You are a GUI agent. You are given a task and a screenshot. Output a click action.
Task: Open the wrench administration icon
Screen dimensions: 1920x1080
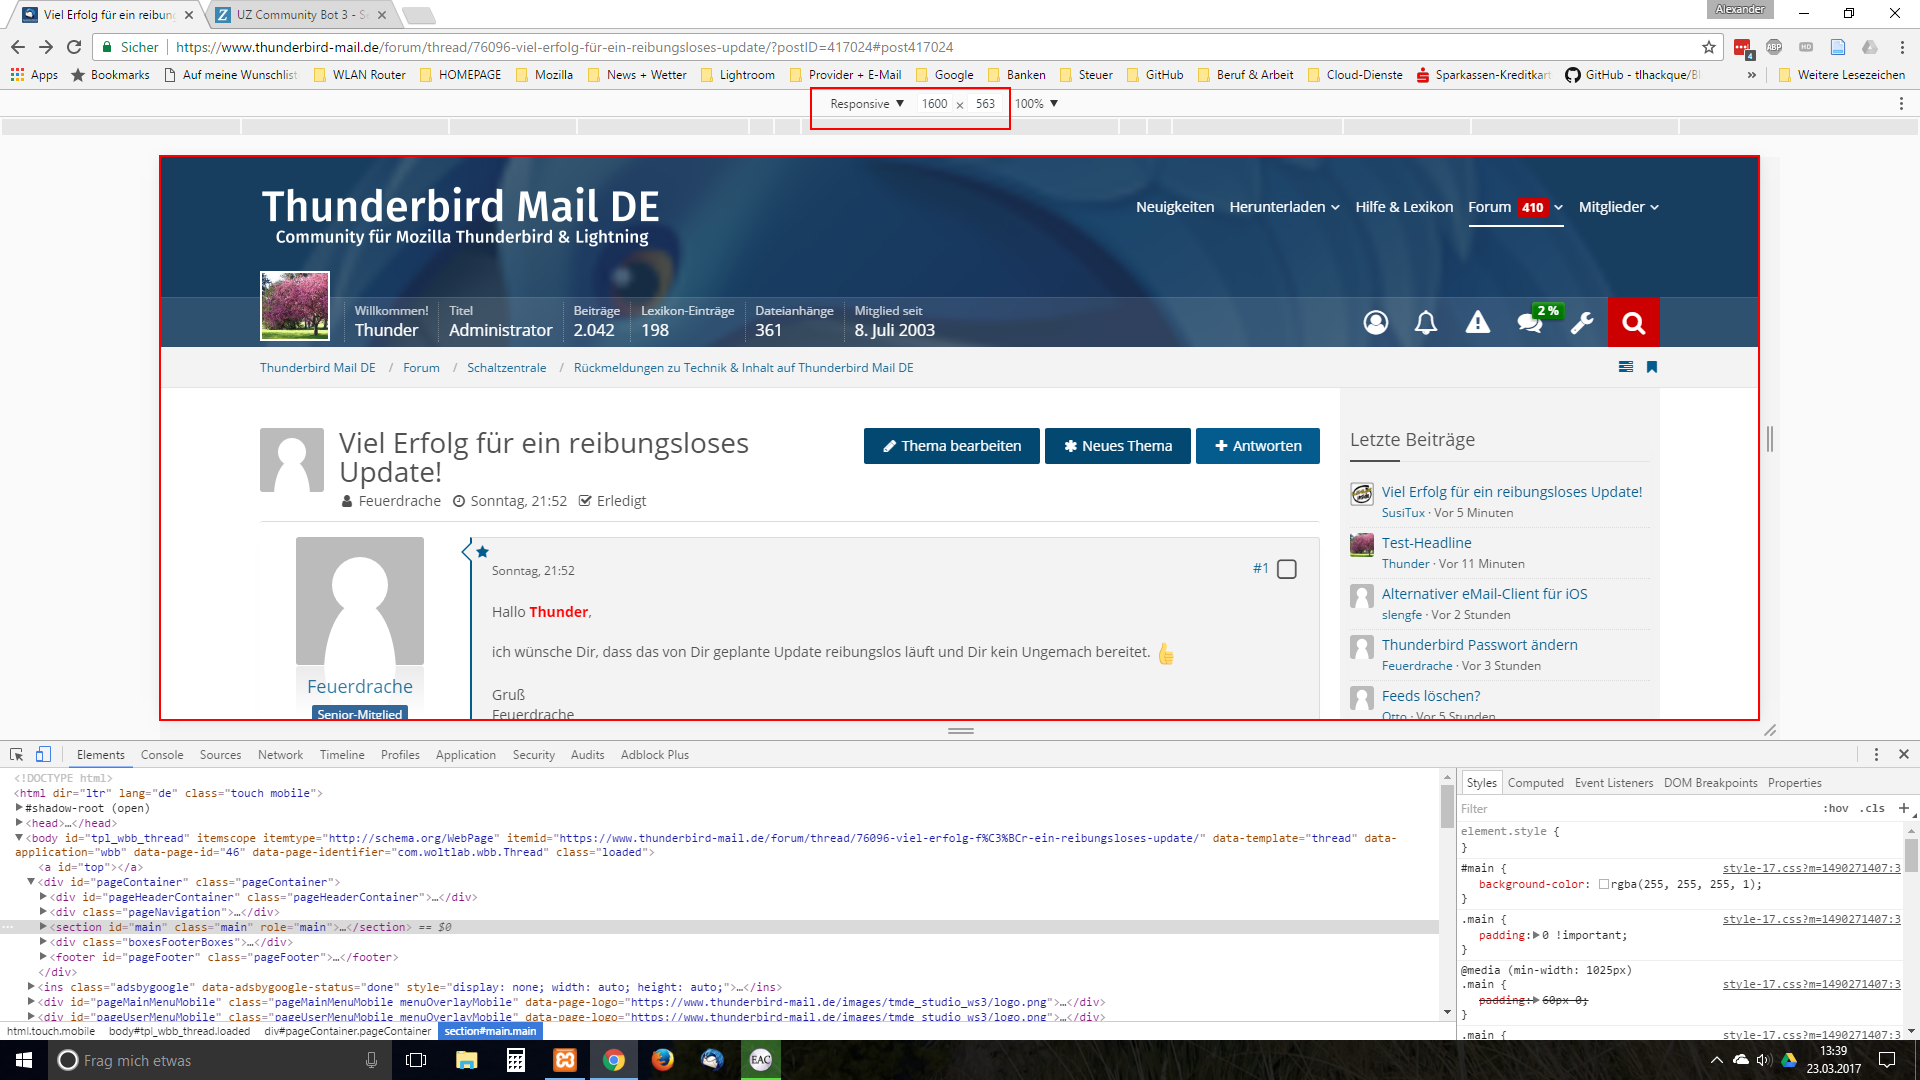pos(1582,322)
